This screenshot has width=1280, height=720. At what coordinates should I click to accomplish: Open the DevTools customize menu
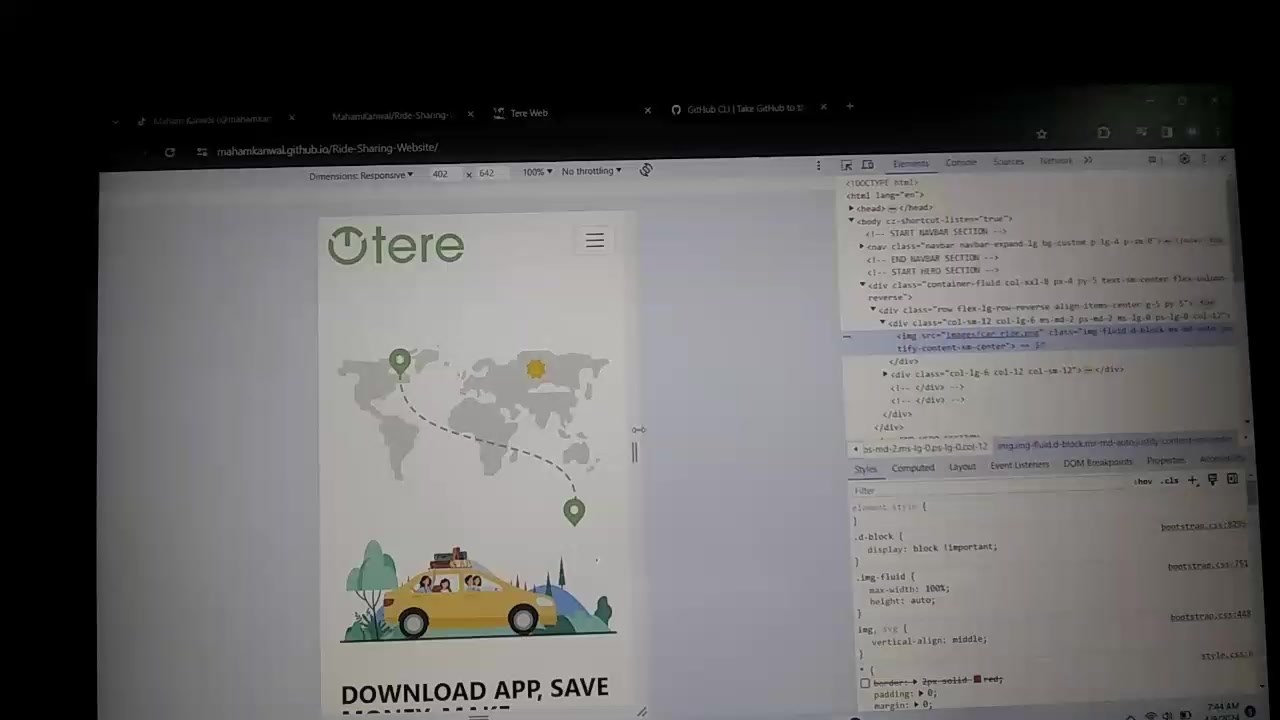coord(1204,159)
